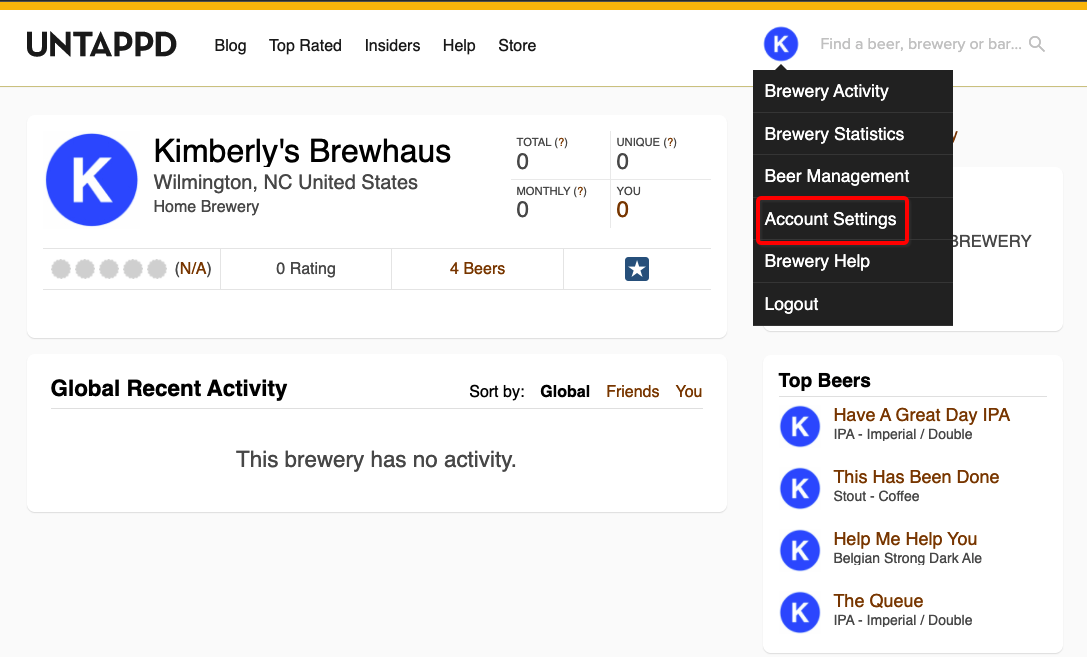Sort activity by Global
This screenshot has height=657, width=1087.
tap(565, 392)
